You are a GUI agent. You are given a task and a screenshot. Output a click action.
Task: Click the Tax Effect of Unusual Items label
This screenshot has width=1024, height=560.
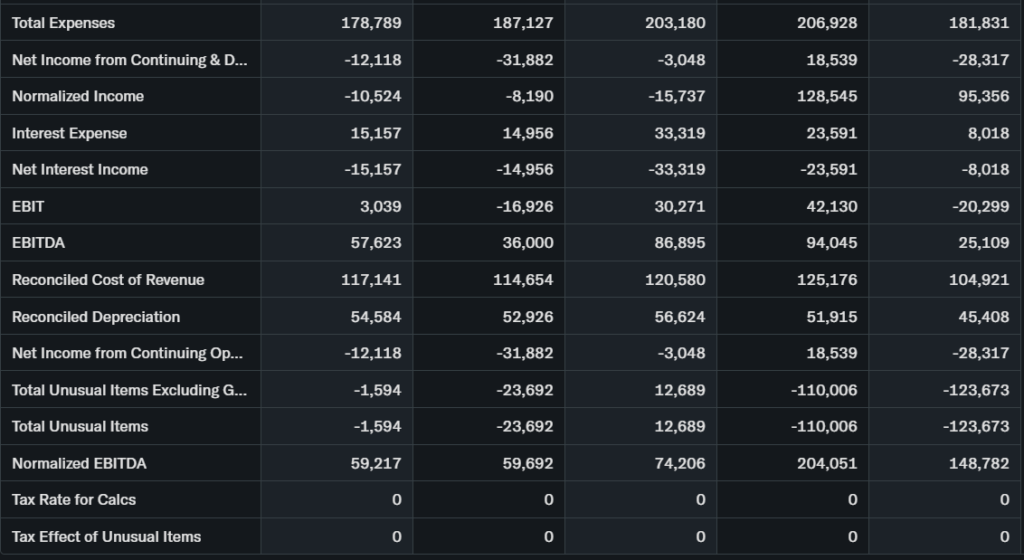(106, 537)
